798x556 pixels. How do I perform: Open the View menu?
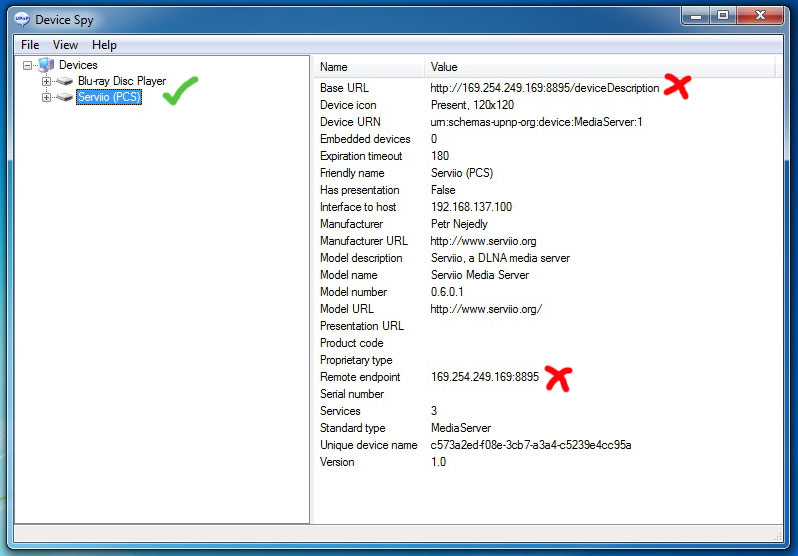click(x=65, y=45)
